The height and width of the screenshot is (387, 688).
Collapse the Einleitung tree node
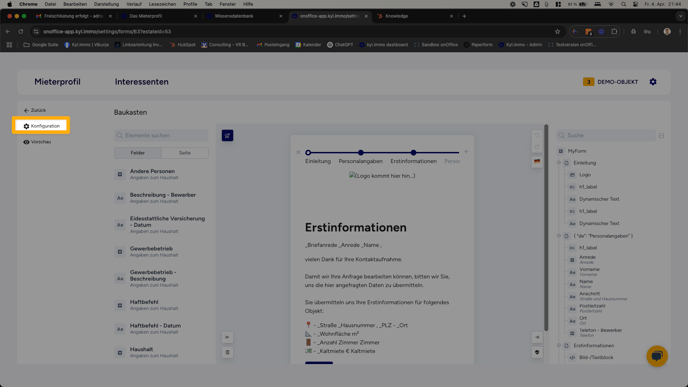click(559, 163)
